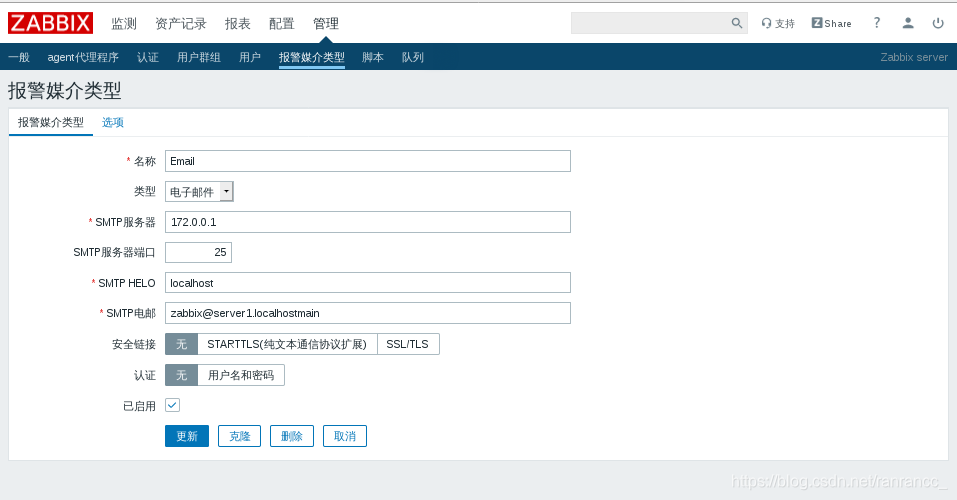Image resolution: width=957 pixels, height=500 pixels.
Task: Click the SMTP HELO field localhost
Action: 367,283
